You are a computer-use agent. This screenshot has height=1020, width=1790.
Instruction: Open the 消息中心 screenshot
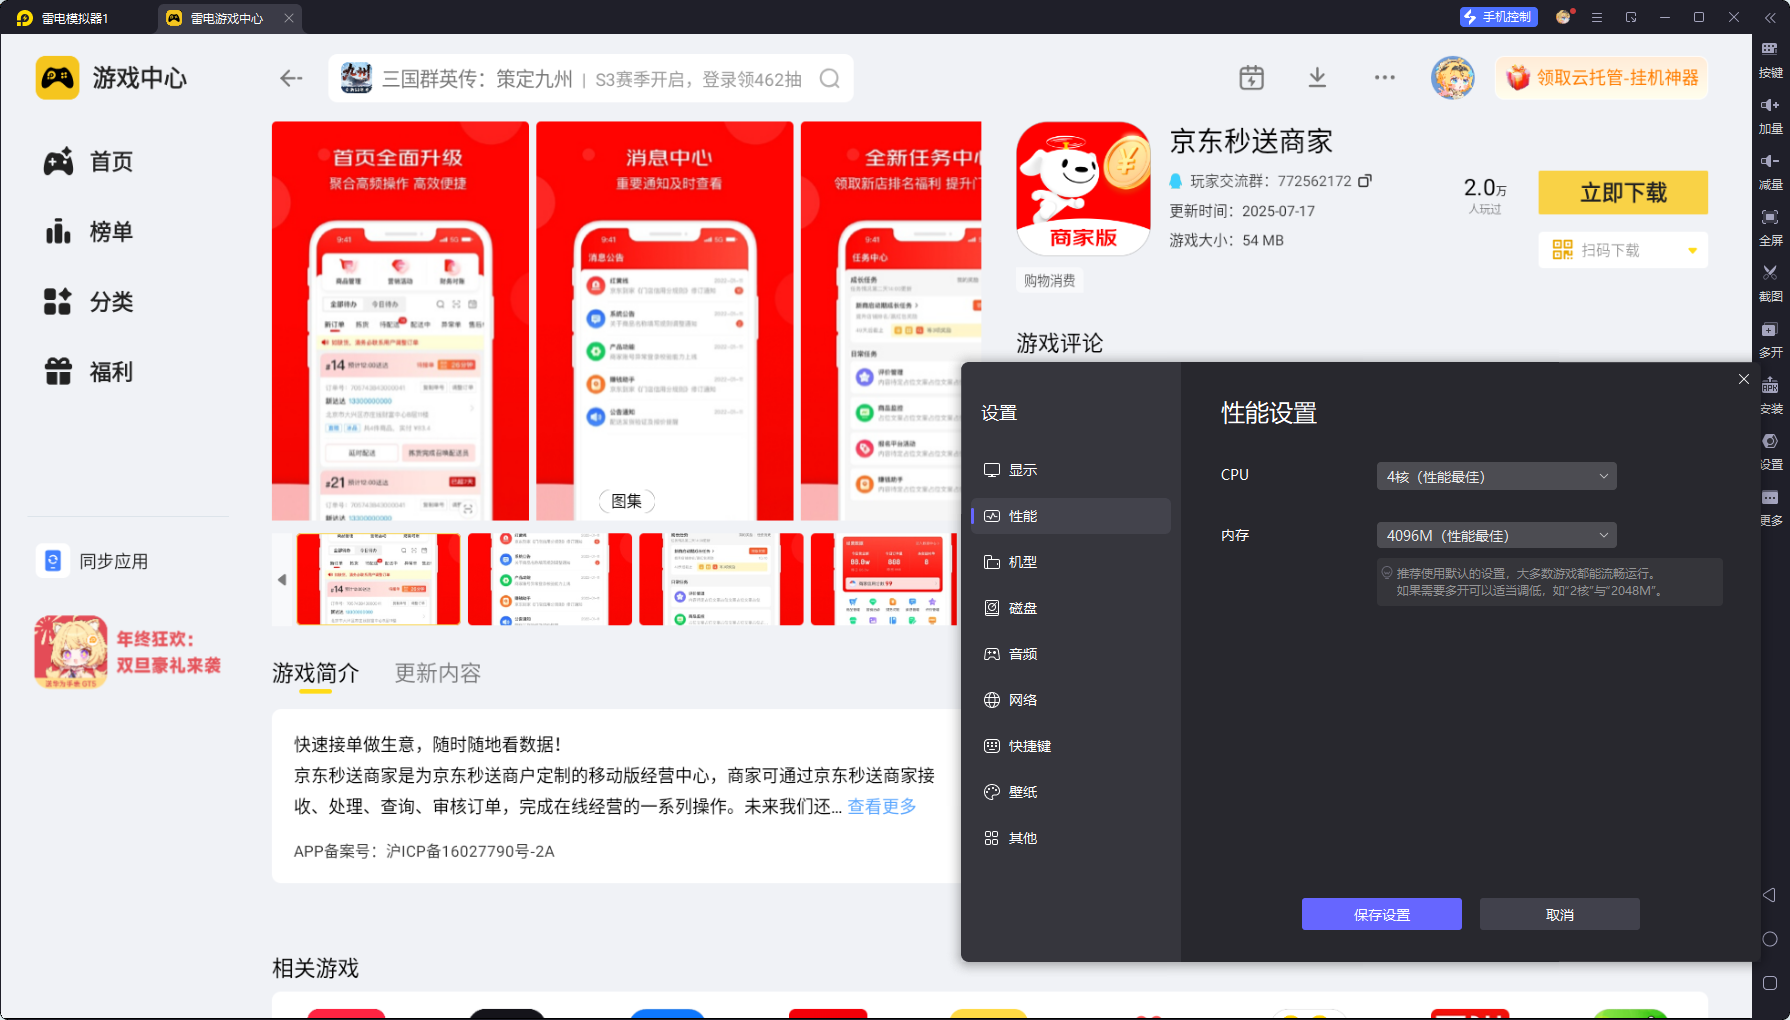pos(665,321)
